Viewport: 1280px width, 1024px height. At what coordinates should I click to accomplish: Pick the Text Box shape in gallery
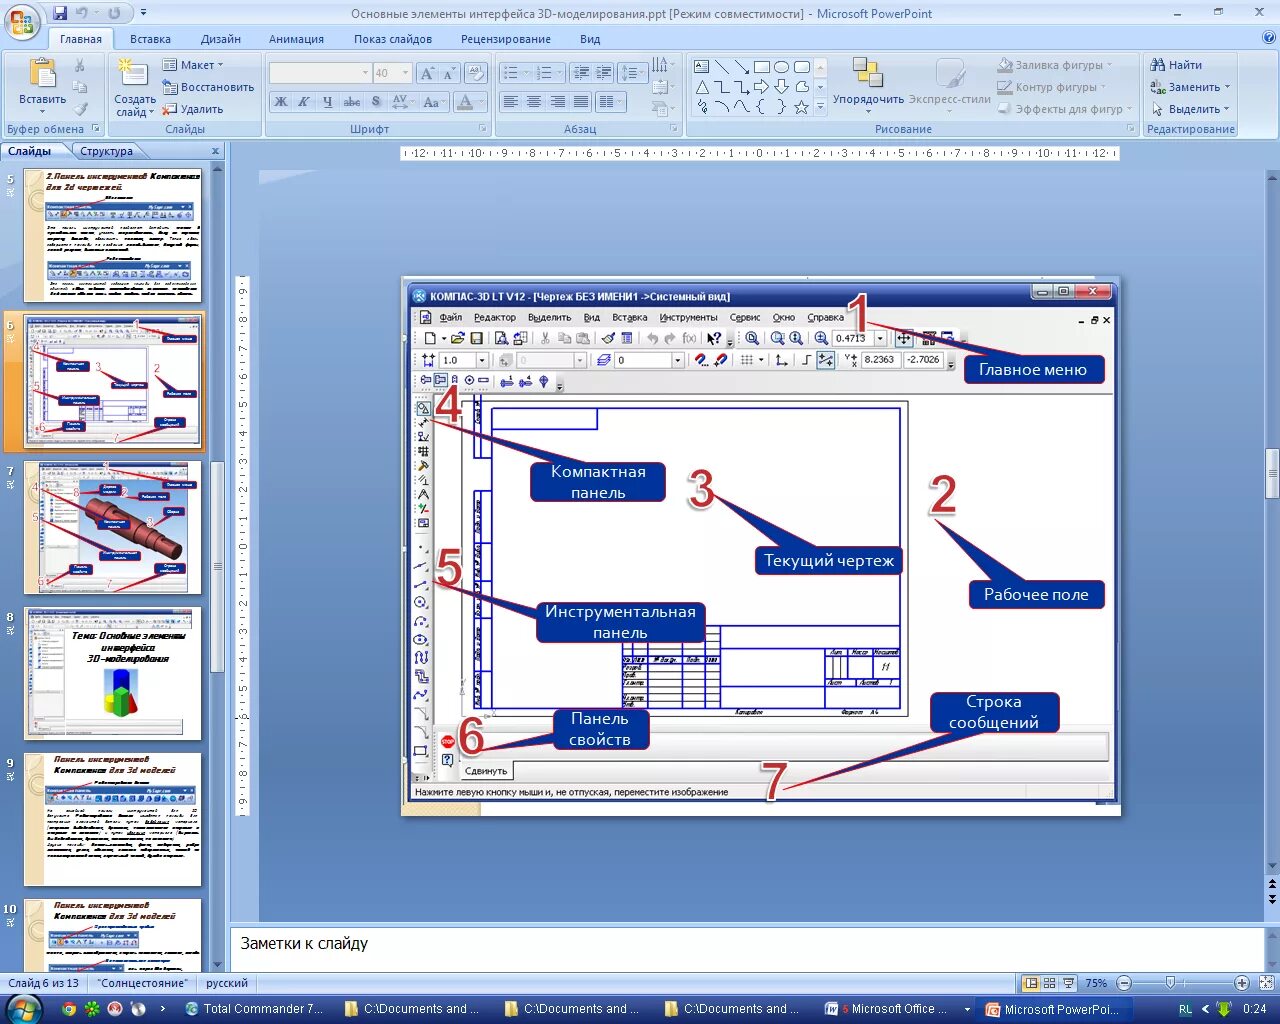702,67
